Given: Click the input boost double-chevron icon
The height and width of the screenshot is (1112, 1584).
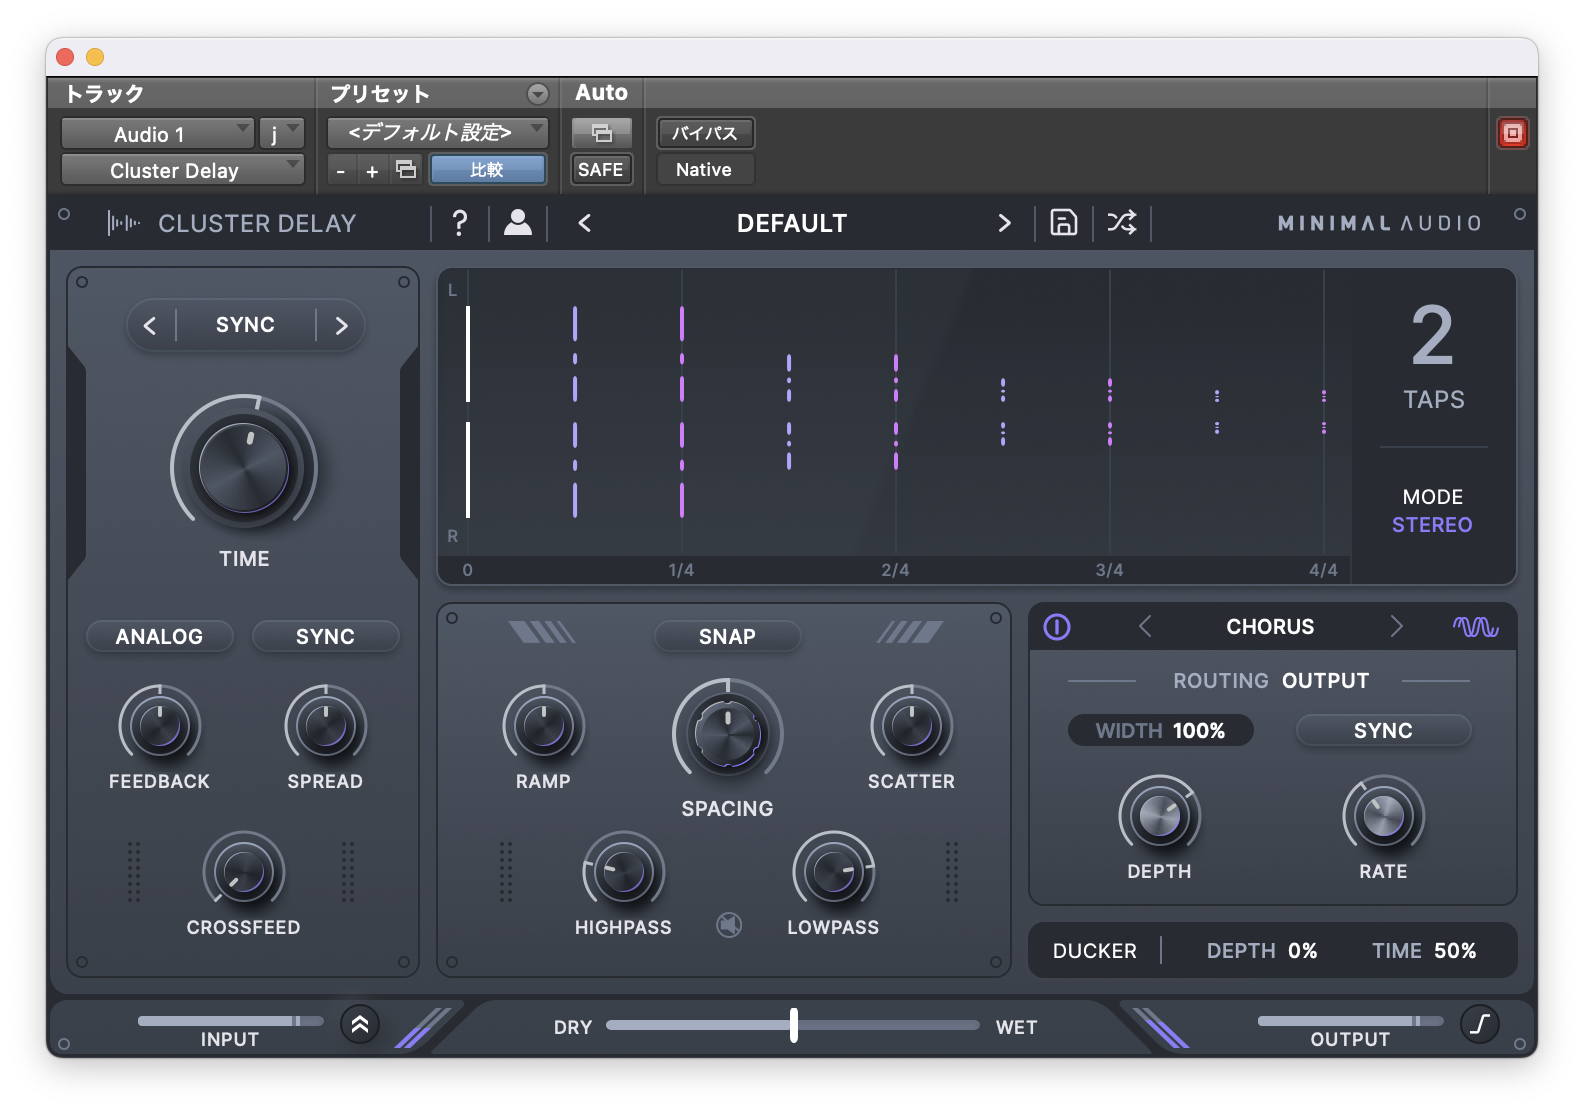Looking at the screenshot, I should pyautogui.click(x=360, y=1024).
